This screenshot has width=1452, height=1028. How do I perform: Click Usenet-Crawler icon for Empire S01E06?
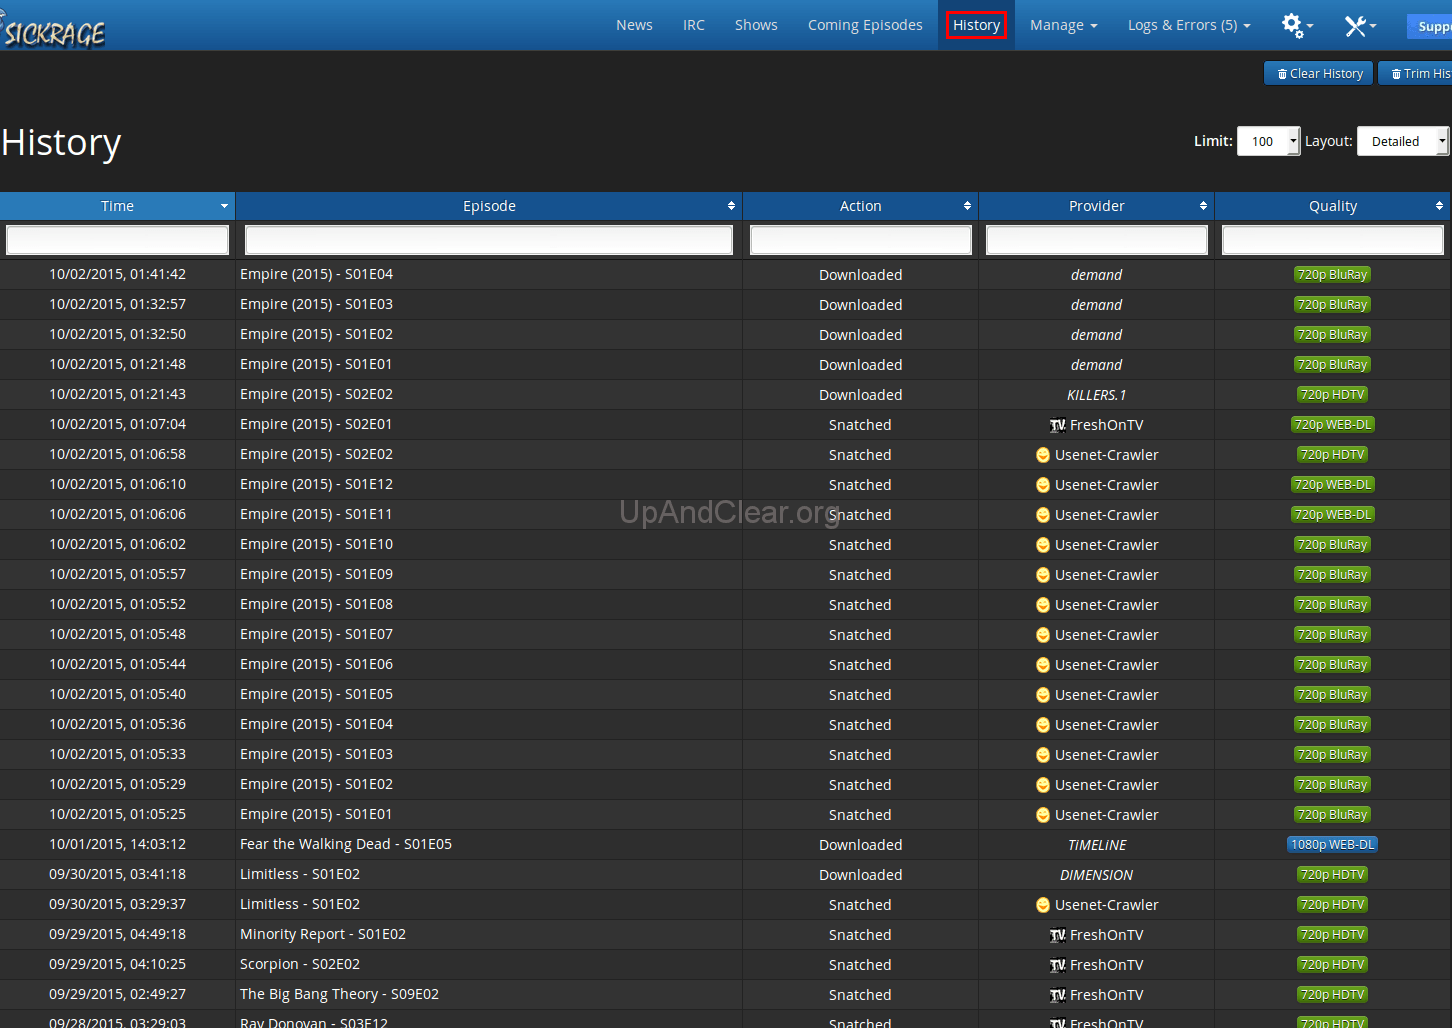click(1043, 665)
